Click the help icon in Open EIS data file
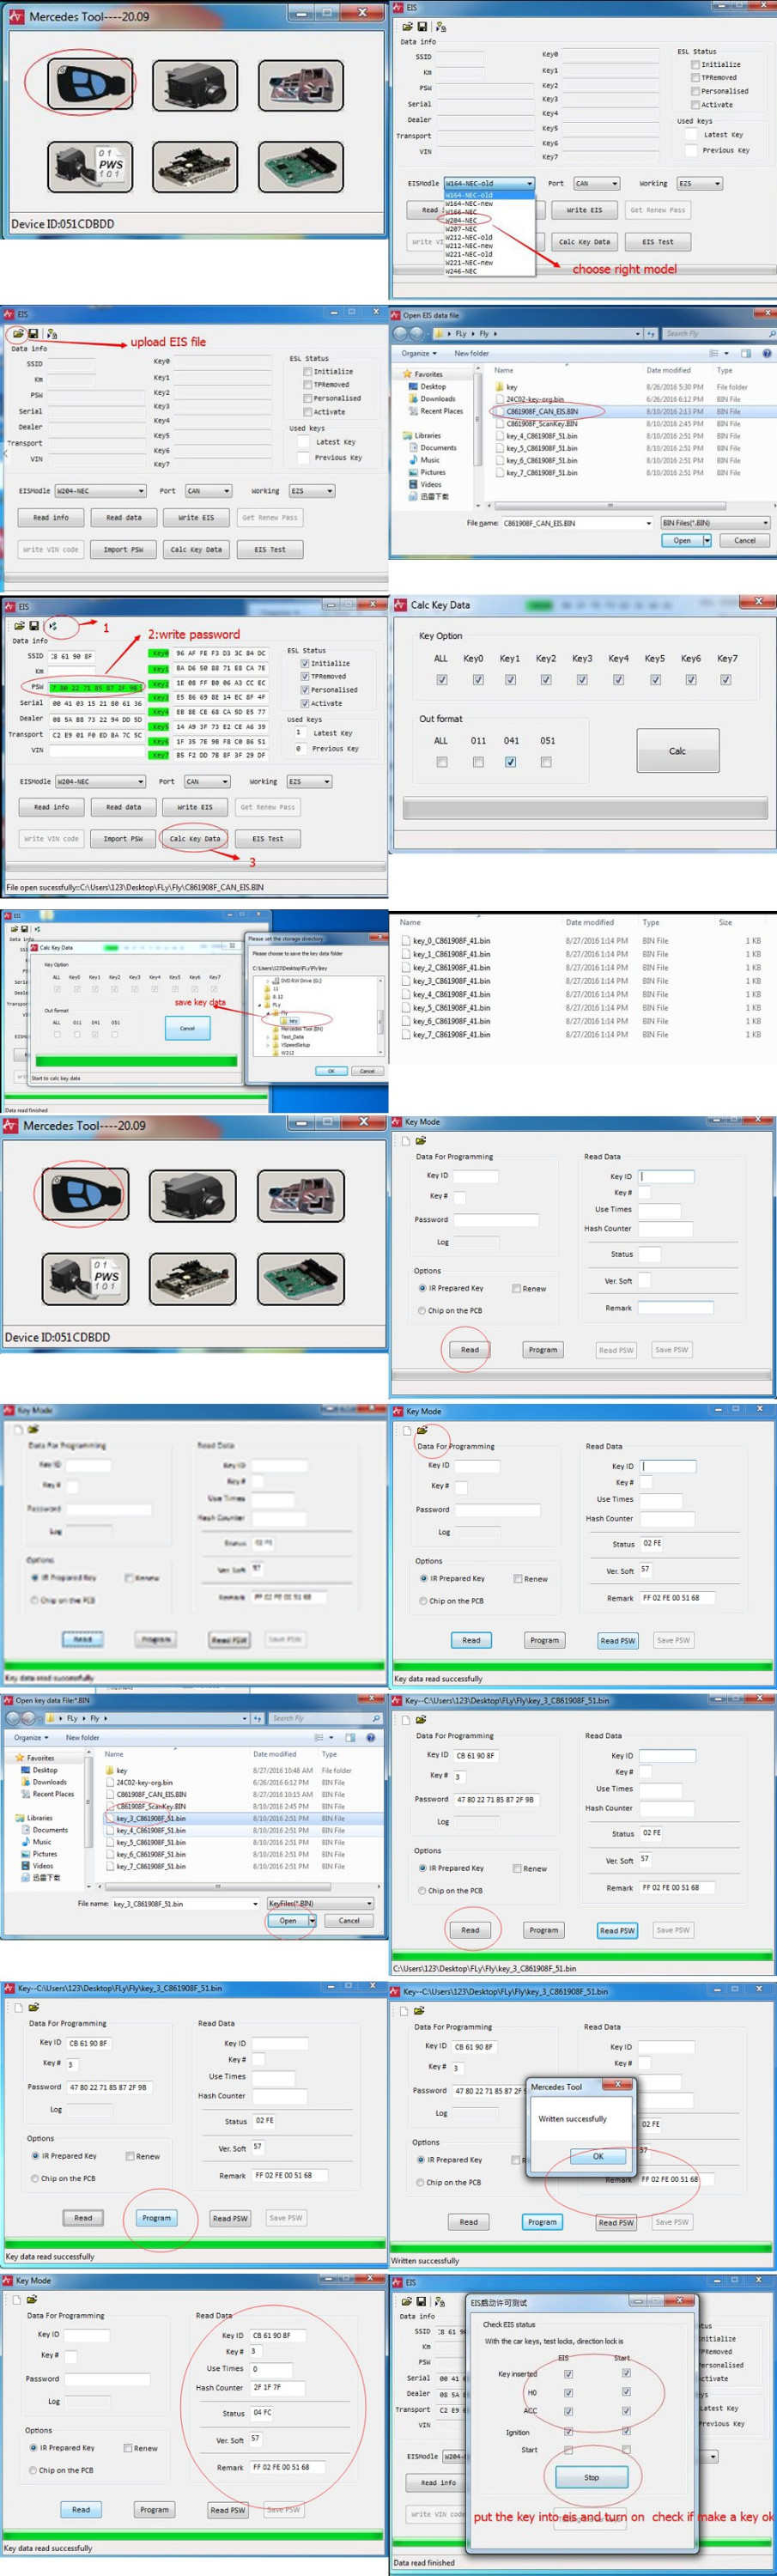Screen dimensions: 777x2576 pos(767,353)
